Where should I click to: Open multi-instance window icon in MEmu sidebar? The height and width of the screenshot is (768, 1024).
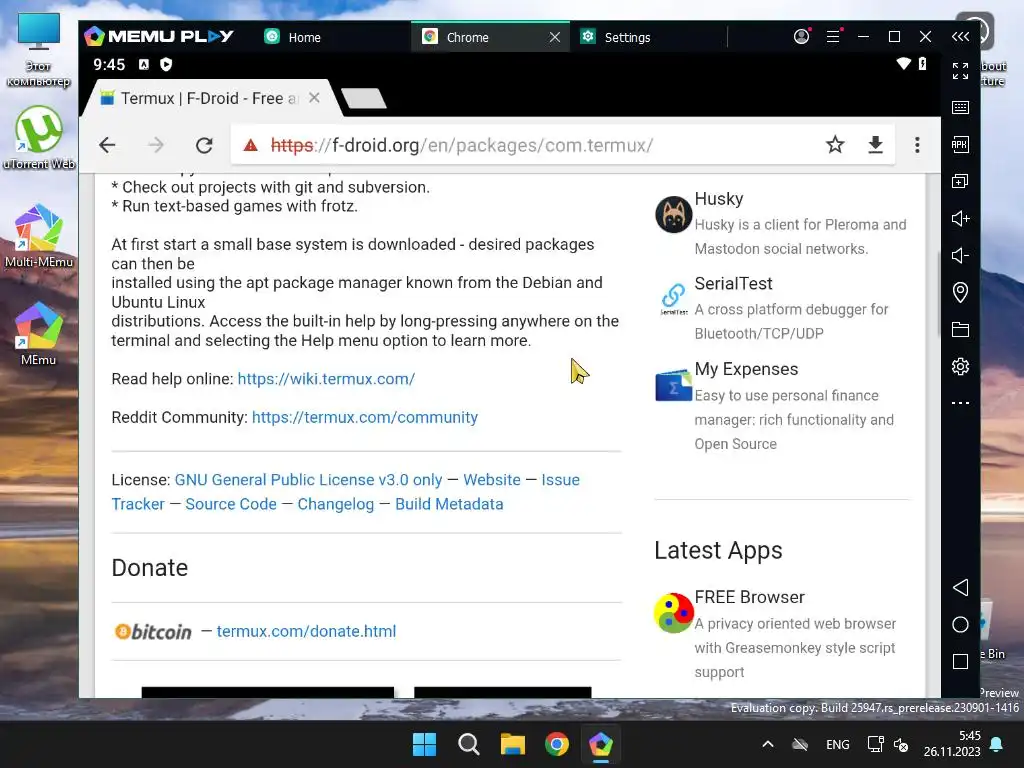pos(960,182)
